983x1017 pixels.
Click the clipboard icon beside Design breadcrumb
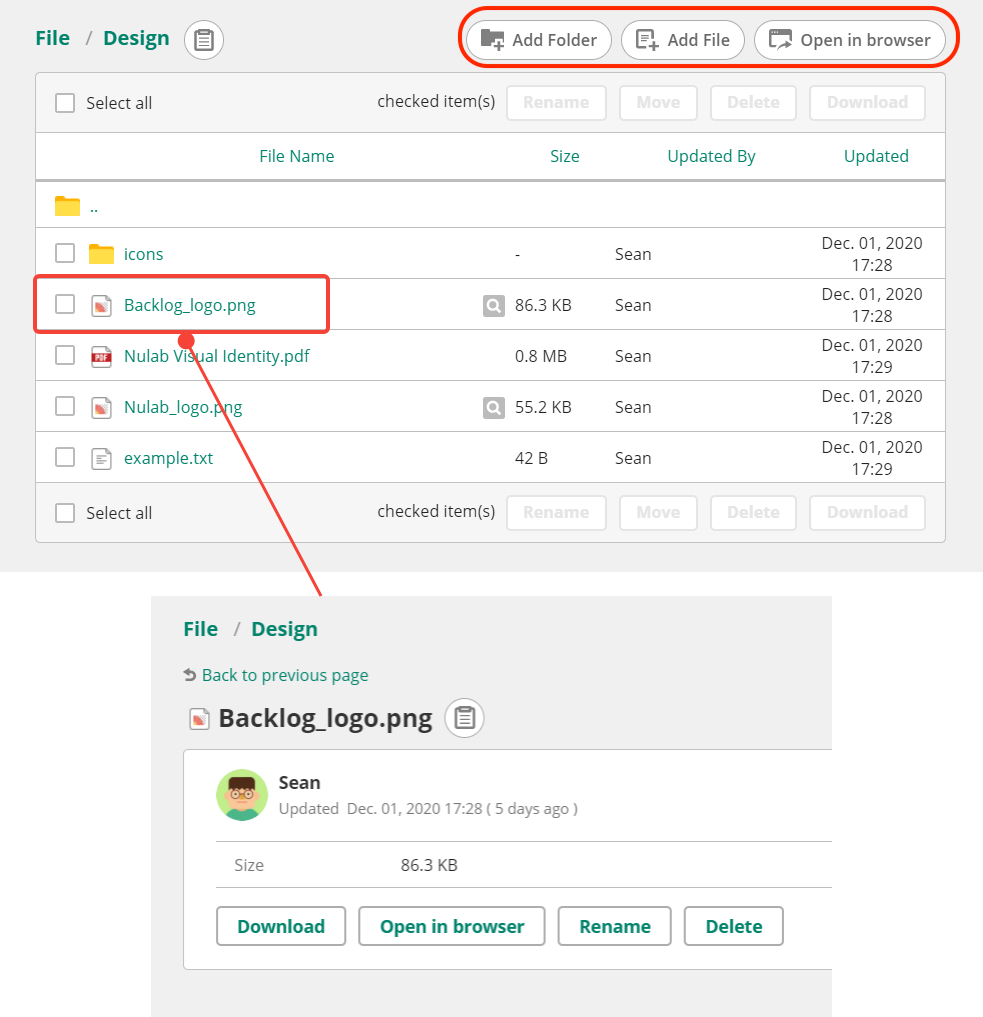pos(204,40)
